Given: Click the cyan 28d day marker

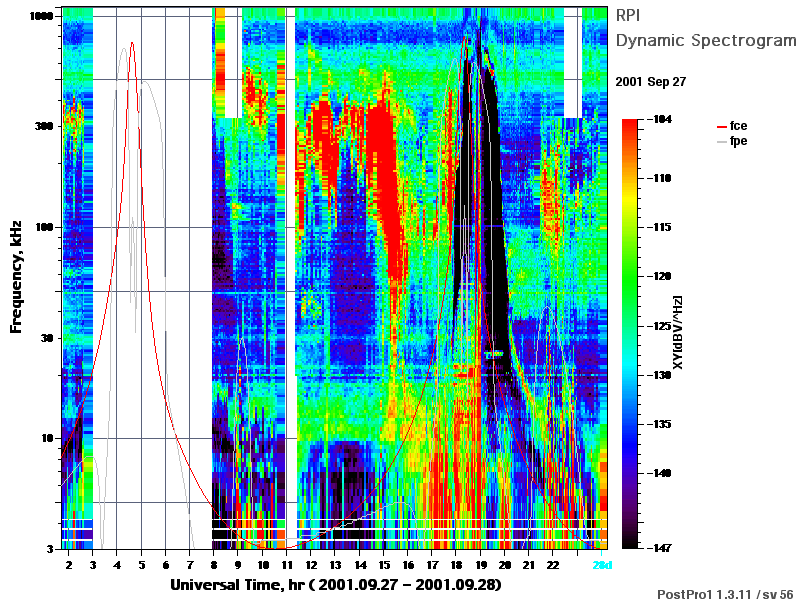Looking at the screenshot, I should (602, 565).
